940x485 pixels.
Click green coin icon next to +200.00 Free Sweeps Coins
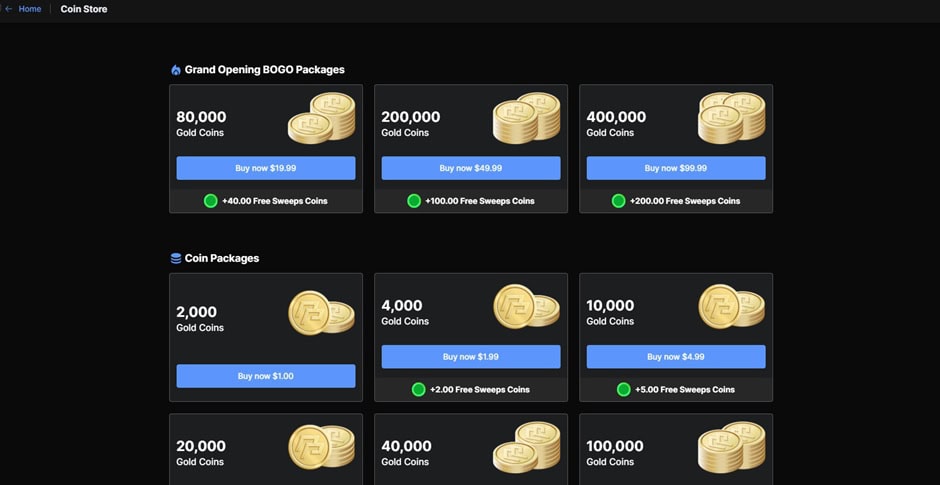click(619, 201)
